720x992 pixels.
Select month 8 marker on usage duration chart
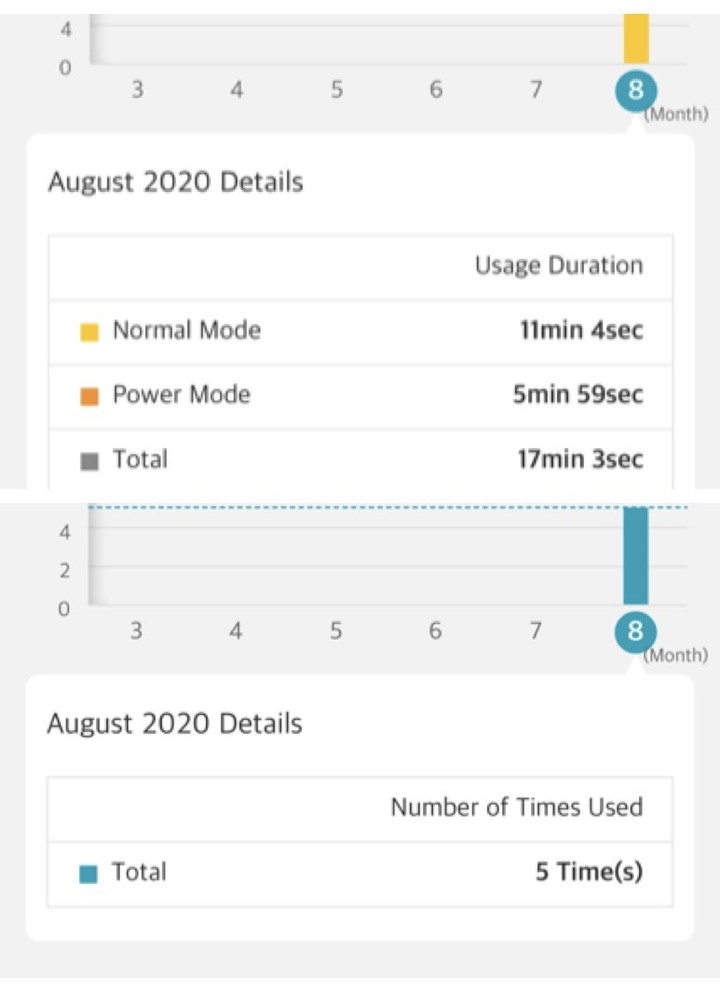636,90
